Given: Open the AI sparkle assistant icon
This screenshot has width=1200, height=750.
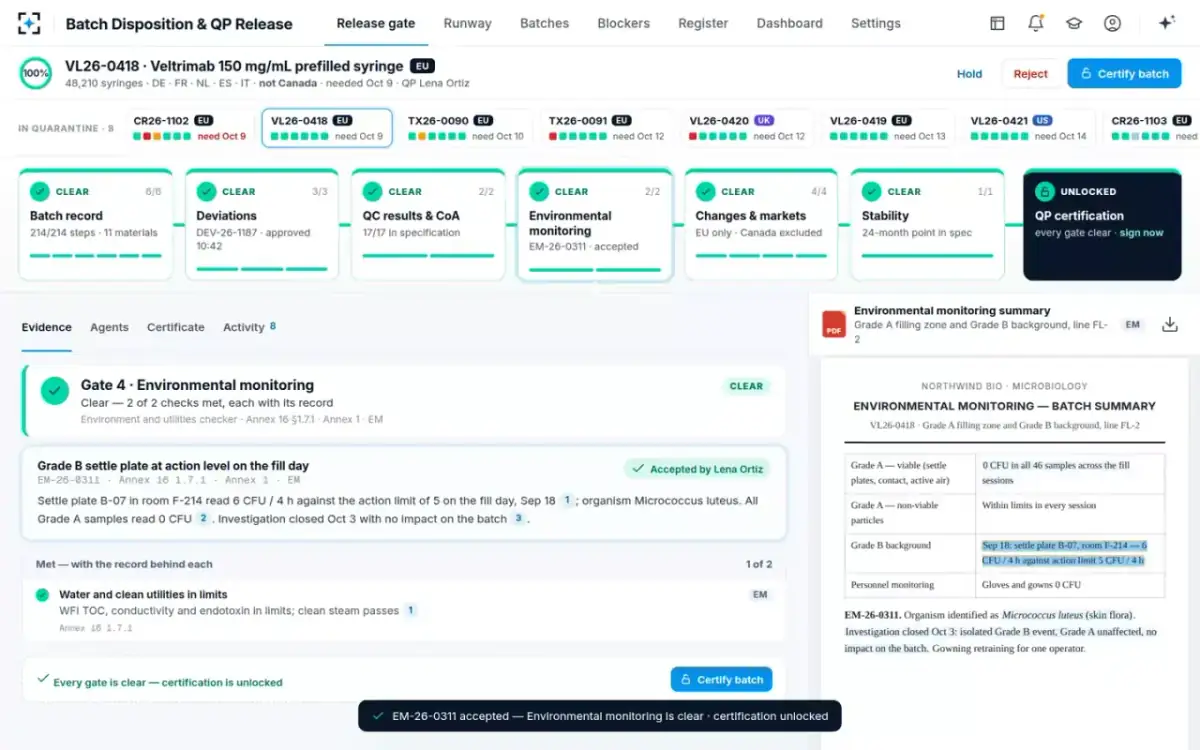Looking at the screenshot, I should coord(1166,23).
